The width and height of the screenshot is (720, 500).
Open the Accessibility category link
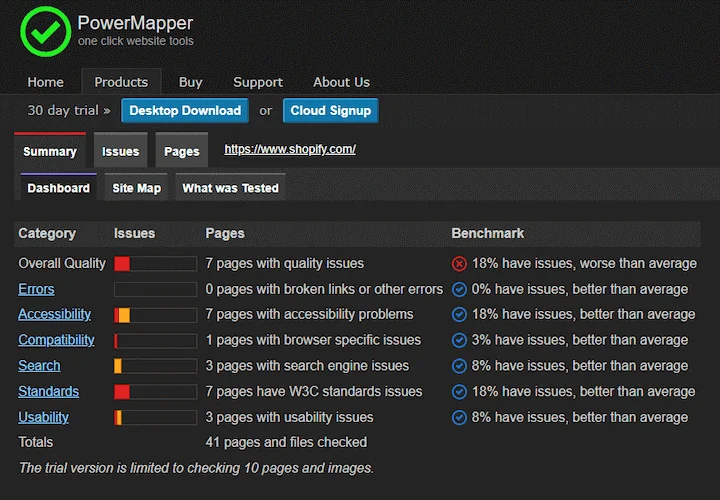point(55,315)
